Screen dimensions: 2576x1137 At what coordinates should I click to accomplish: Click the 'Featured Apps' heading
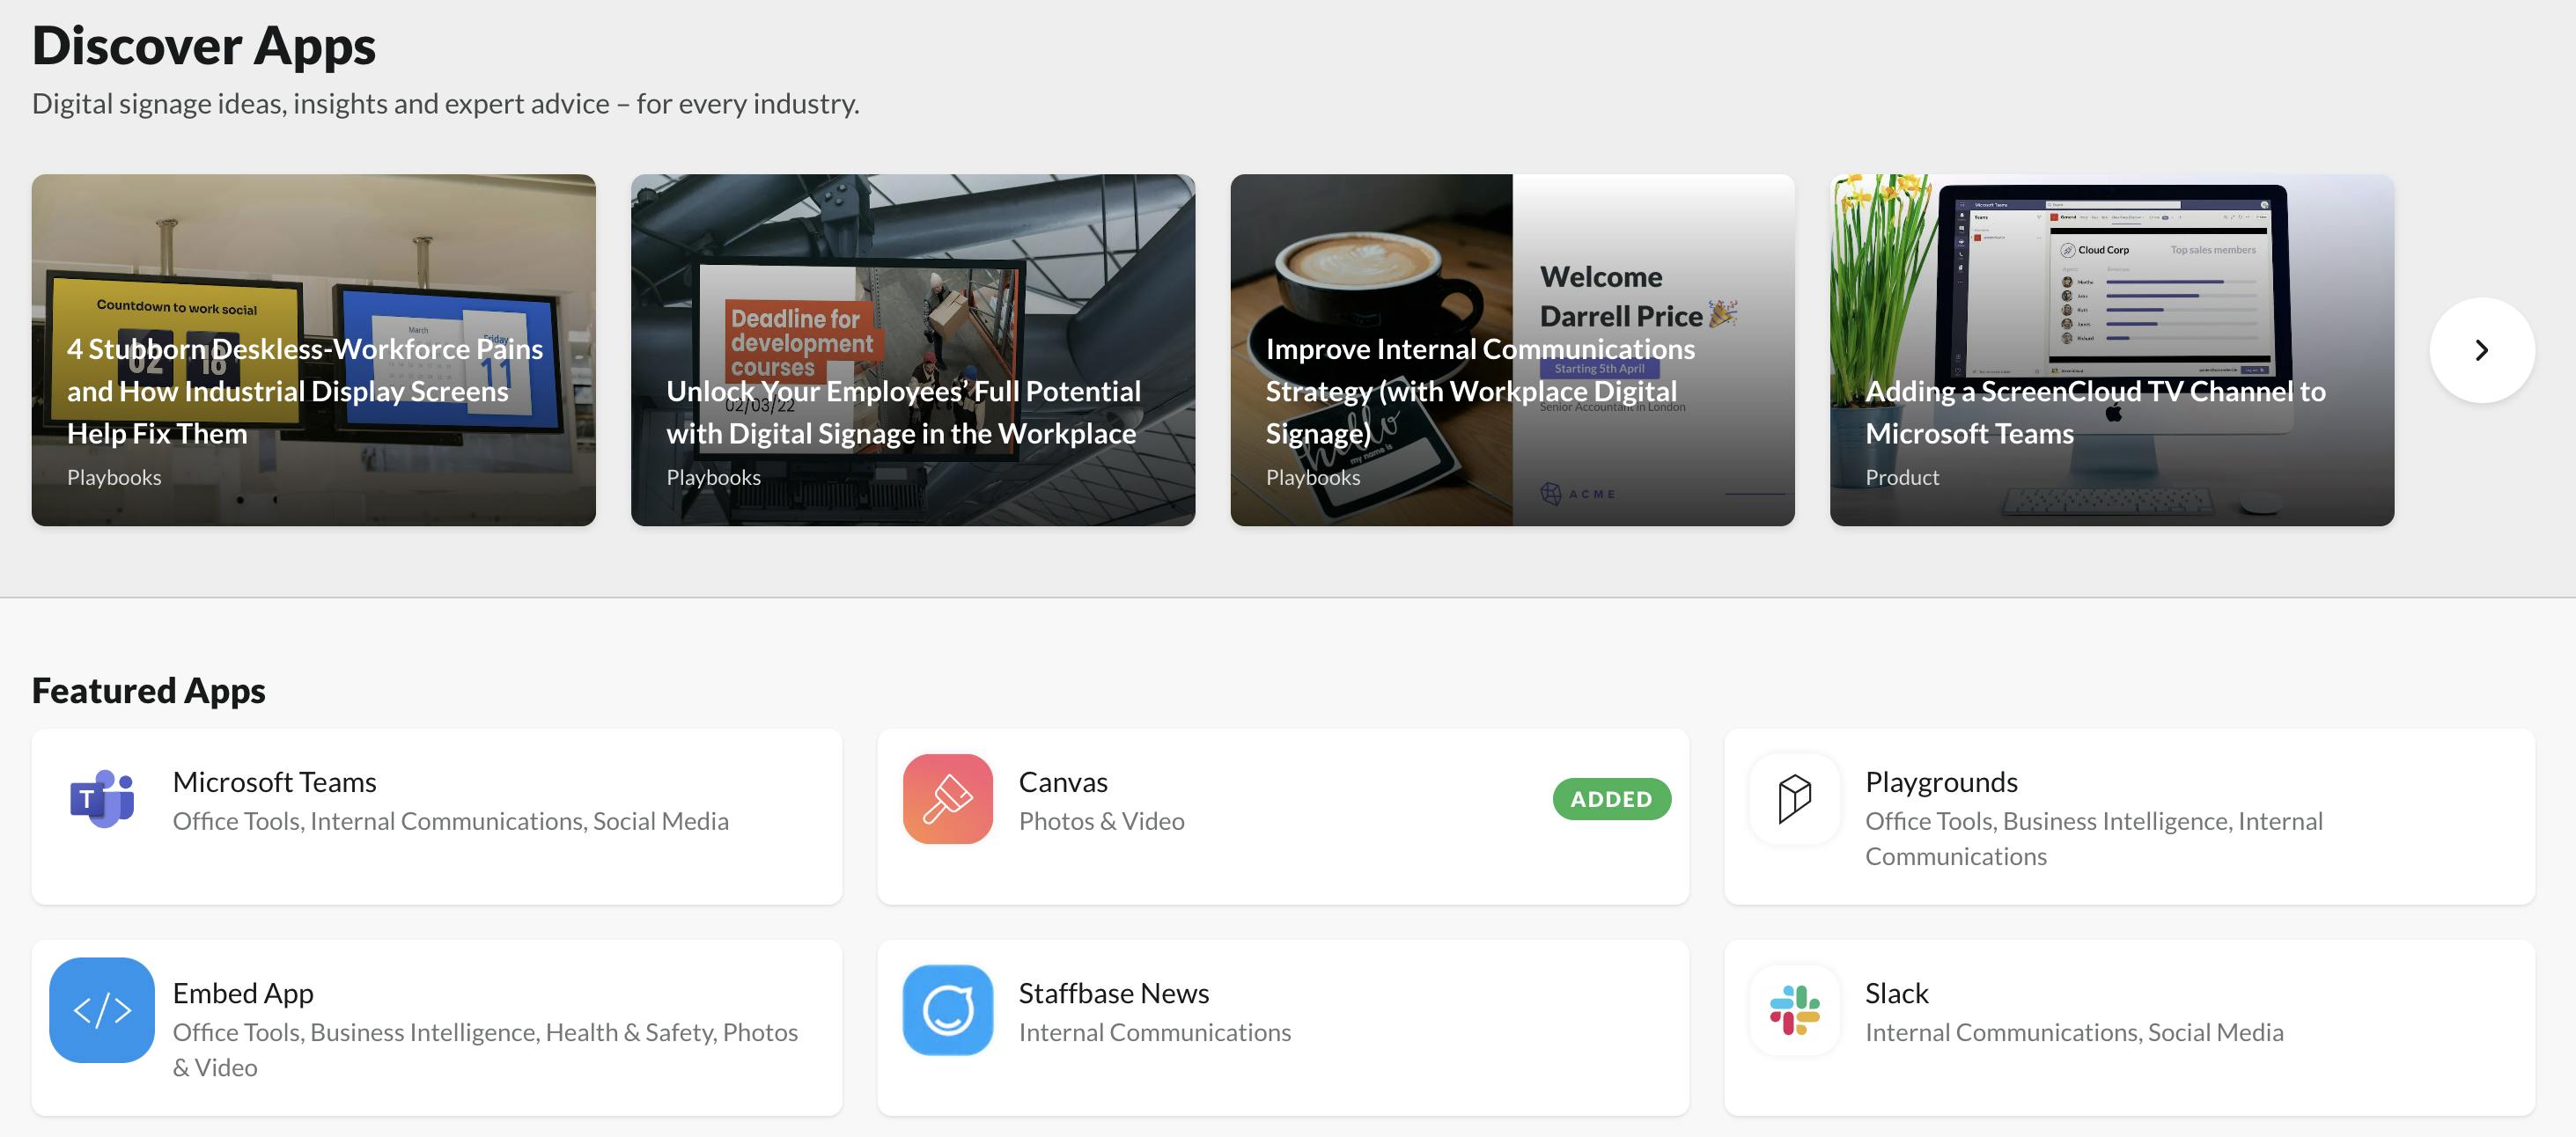click(x=148, y=691)
